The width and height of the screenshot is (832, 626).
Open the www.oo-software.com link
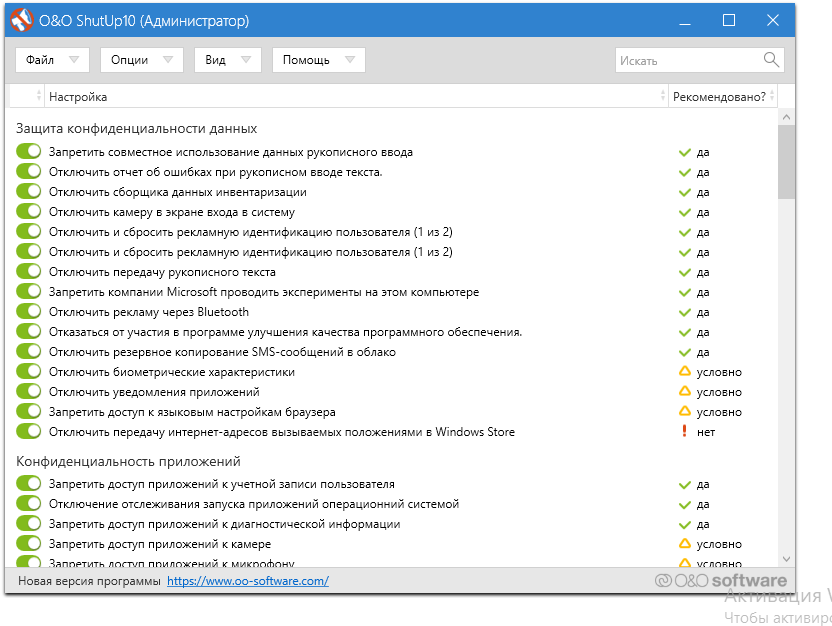coord(248,581)
